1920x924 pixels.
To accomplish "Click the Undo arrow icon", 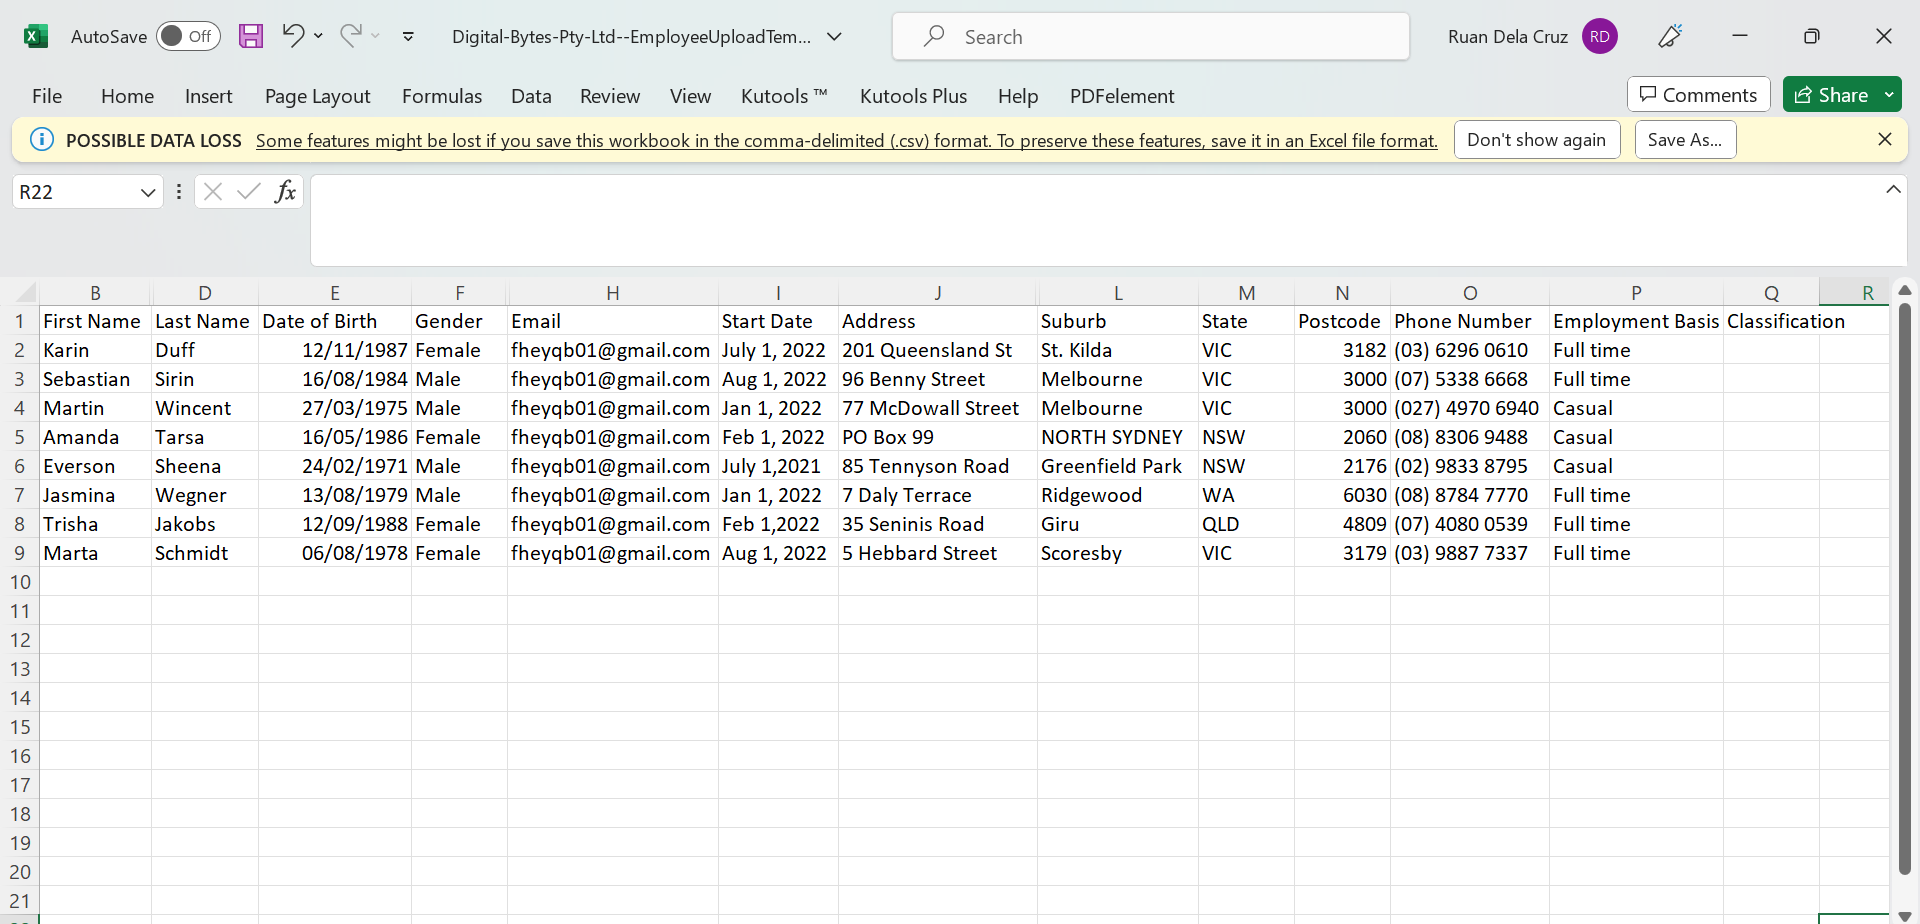I will 293,36.
